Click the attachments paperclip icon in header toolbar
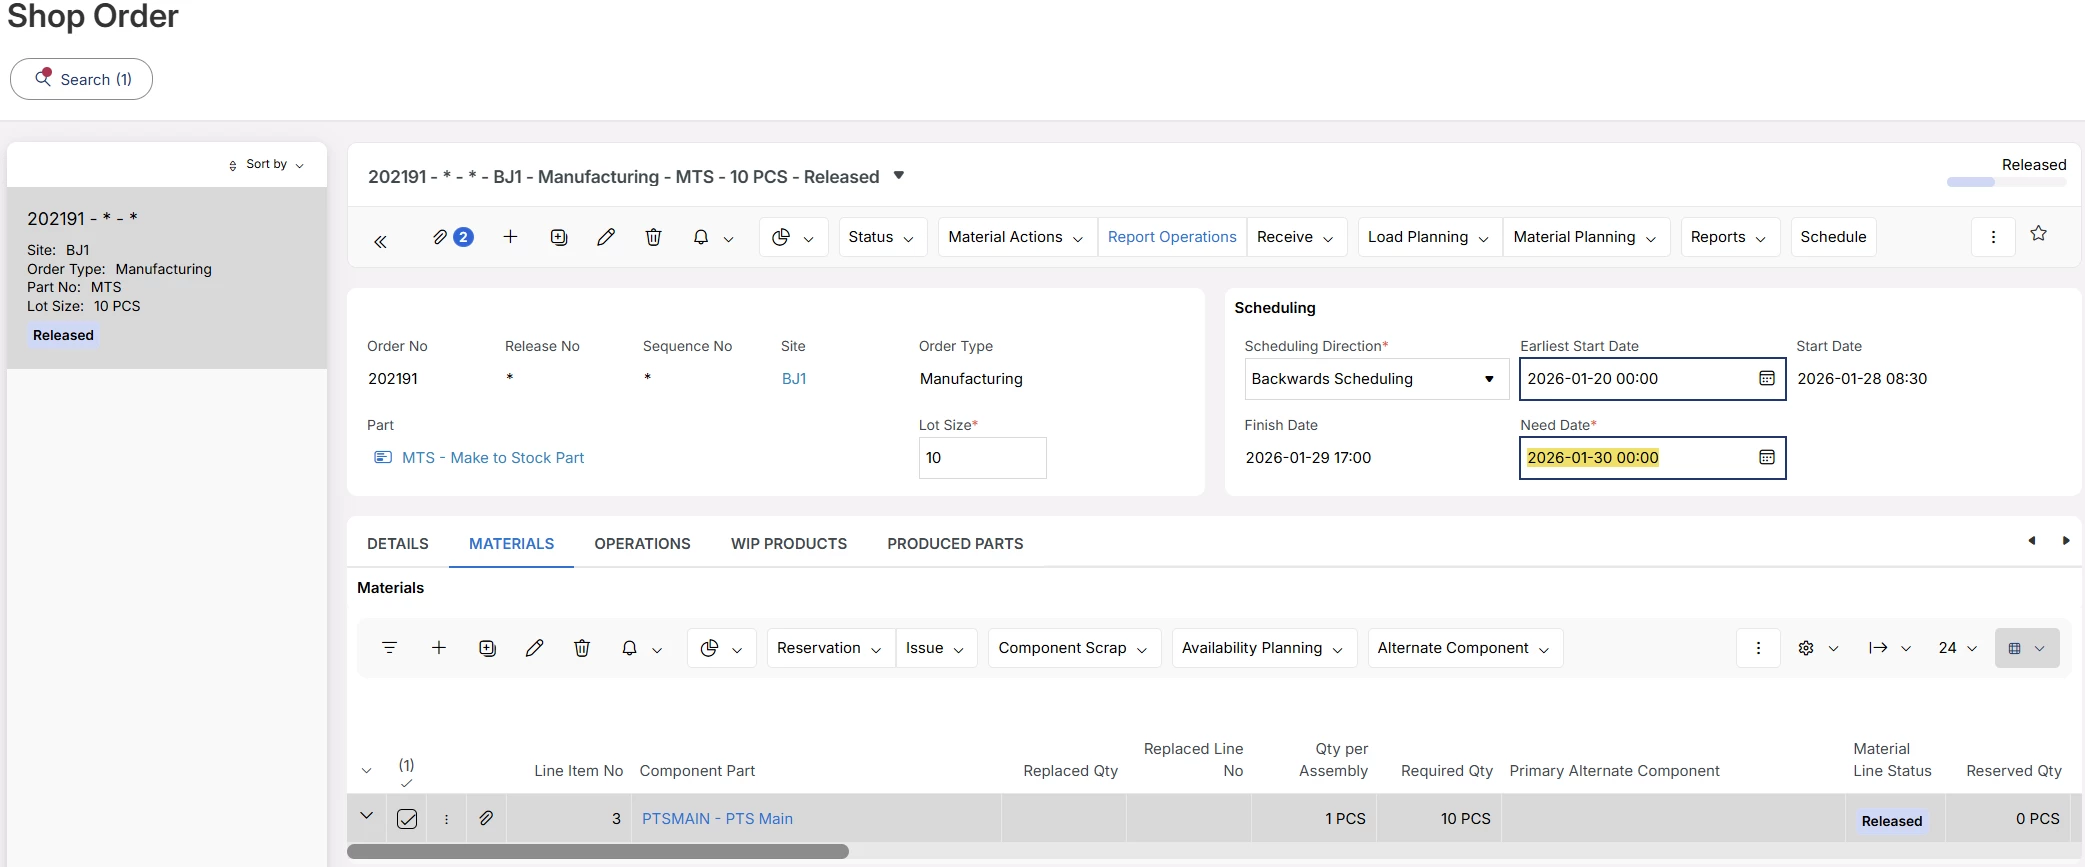 pyautogui.click(x=440, y=237)
